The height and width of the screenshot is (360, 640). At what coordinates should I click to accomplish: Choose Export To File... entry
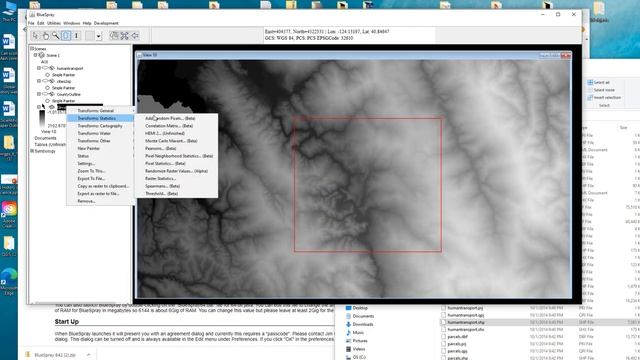[100, 179]
